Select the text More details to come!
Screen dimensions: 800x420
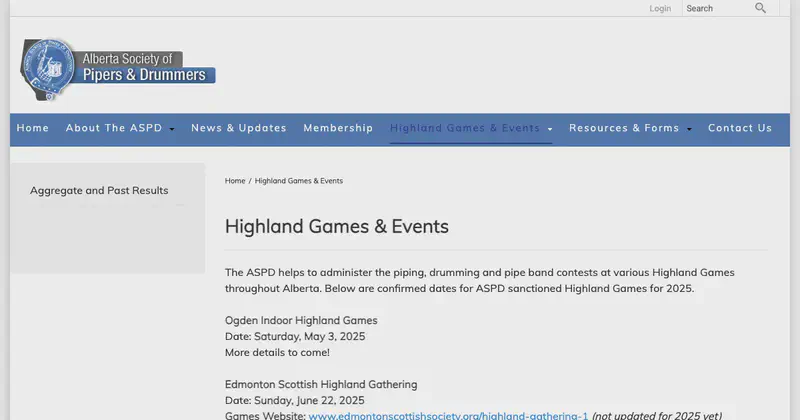pyautogui.click(x=277, y=352)
